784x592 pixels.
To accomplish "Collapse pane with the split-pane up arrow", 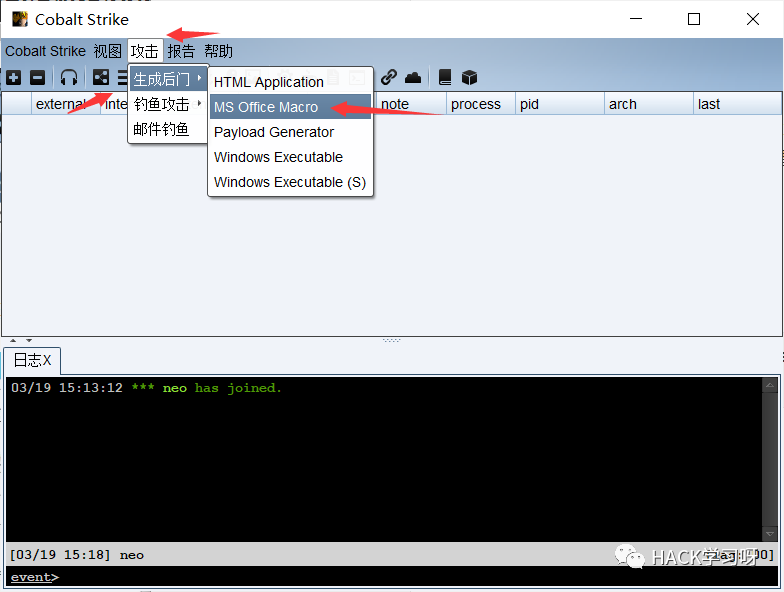I will [13, 340].
